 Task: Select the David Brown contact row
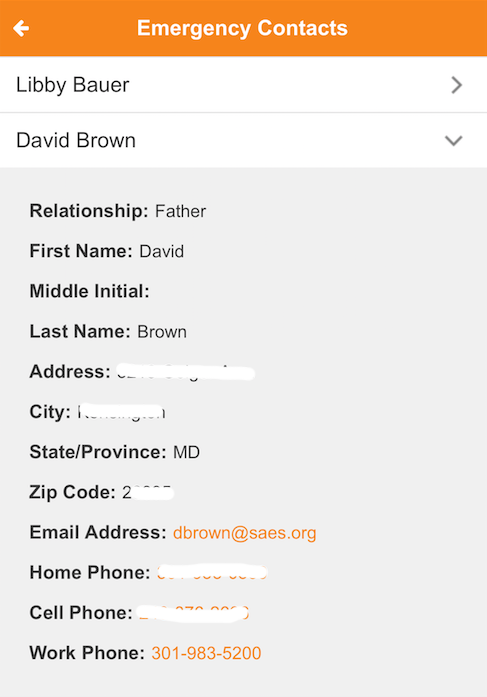click(x=244, y=140)
